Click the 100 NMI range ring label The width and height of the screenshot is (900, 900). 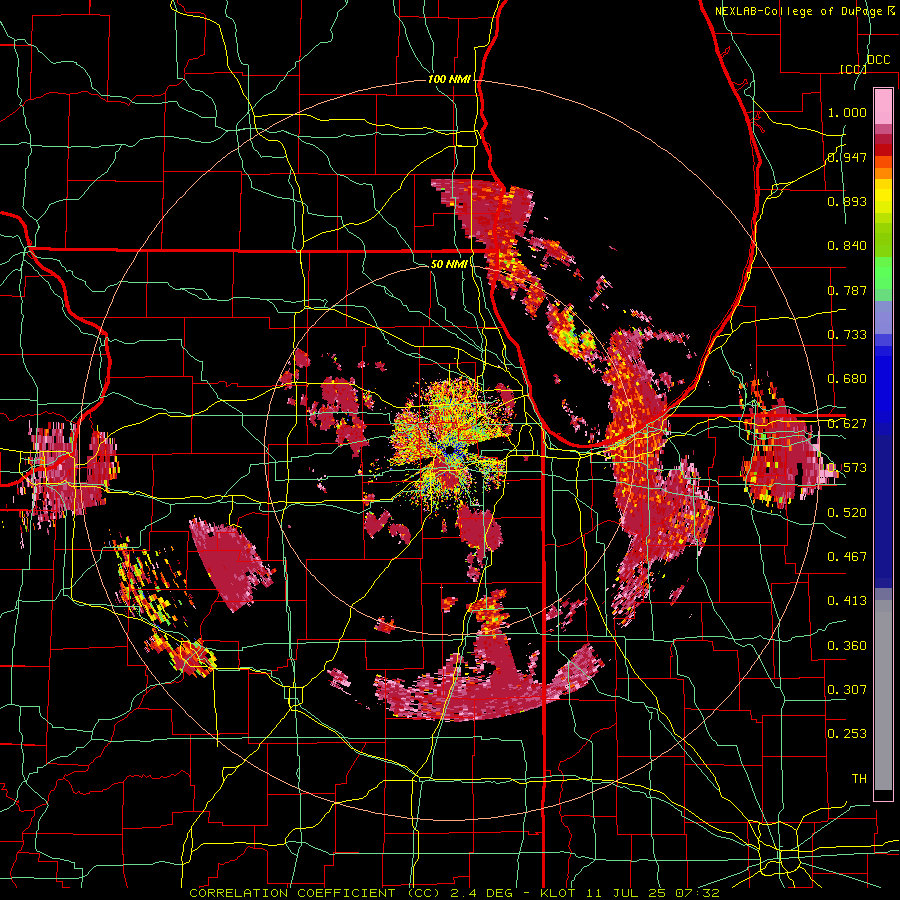coord(449,79)
